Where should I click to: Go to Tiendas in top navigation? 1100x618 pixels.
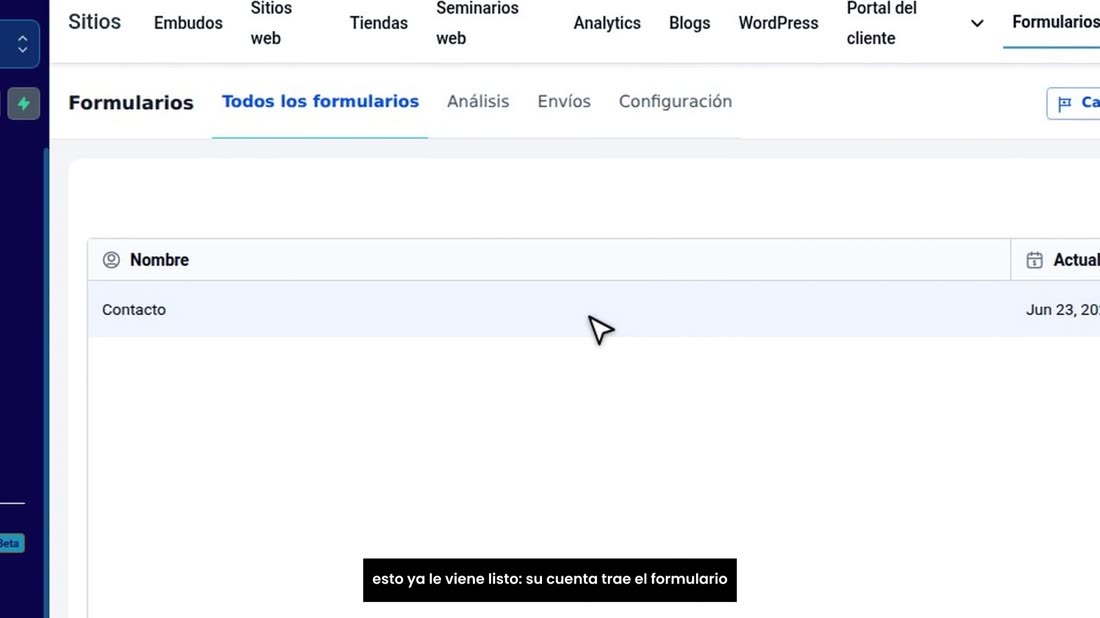pyautogui.click(x=379, y=23)
